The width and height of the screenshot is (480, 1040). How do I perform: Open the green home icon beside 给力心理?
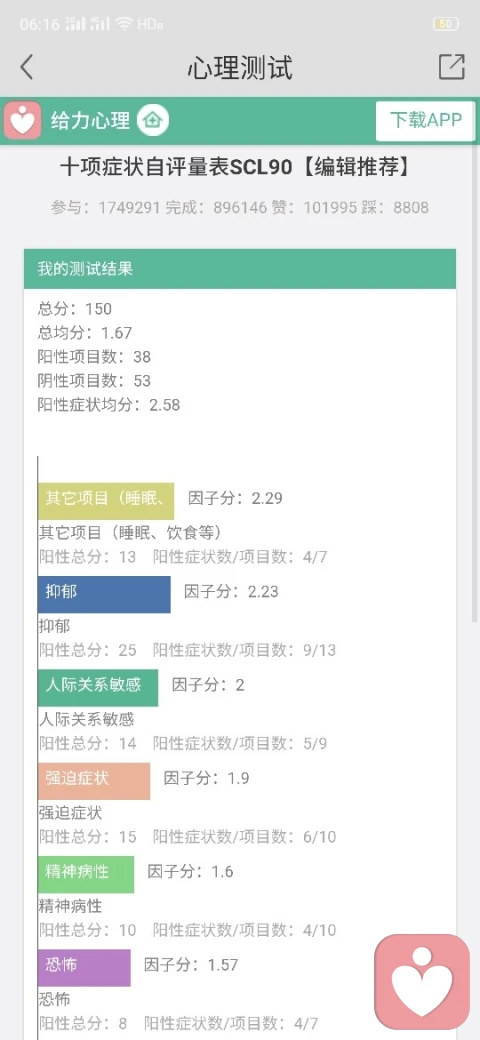pyautogui.click(x=153, y=121)
